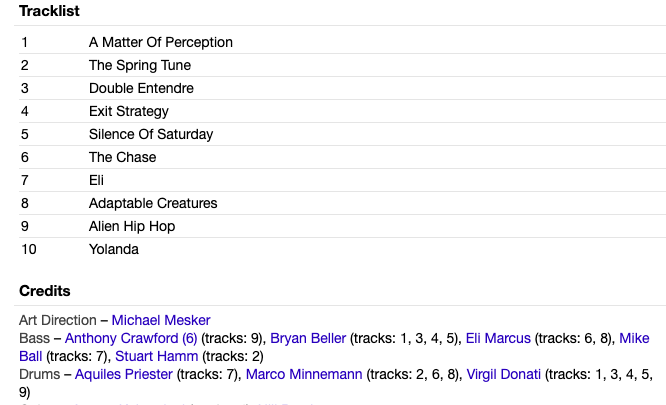Open the Michael Mesker artist link
Viewport: 666px width, 405px height.
[161, 320]
